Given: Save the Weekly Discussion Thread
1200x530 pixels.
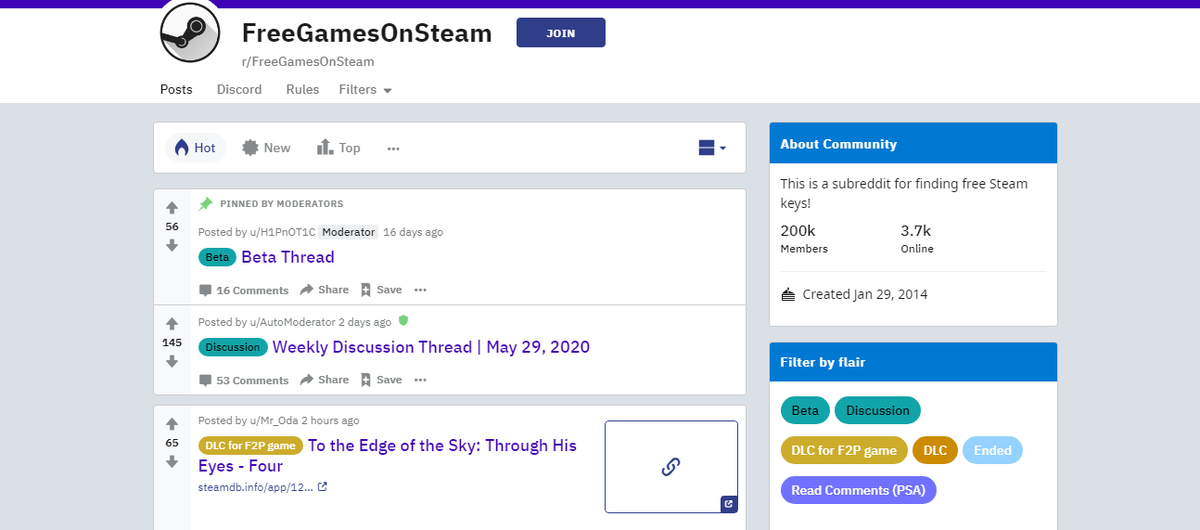Looking at the screenshot, I should pos(381,380).
